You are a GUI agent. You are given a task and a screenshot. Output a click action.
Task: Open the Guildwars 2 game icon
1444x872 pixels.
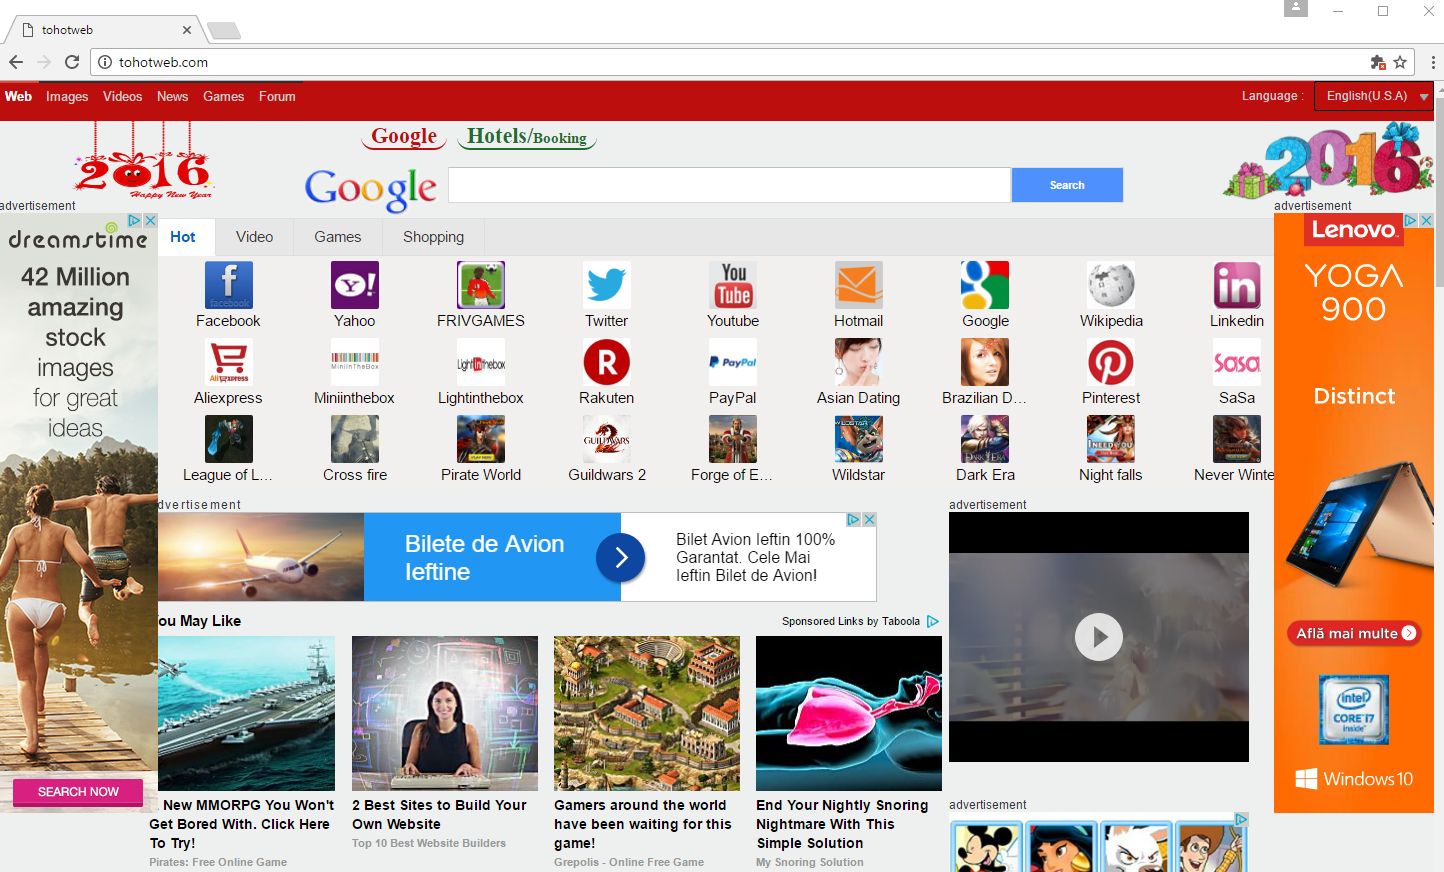click(x=607, y=439)
